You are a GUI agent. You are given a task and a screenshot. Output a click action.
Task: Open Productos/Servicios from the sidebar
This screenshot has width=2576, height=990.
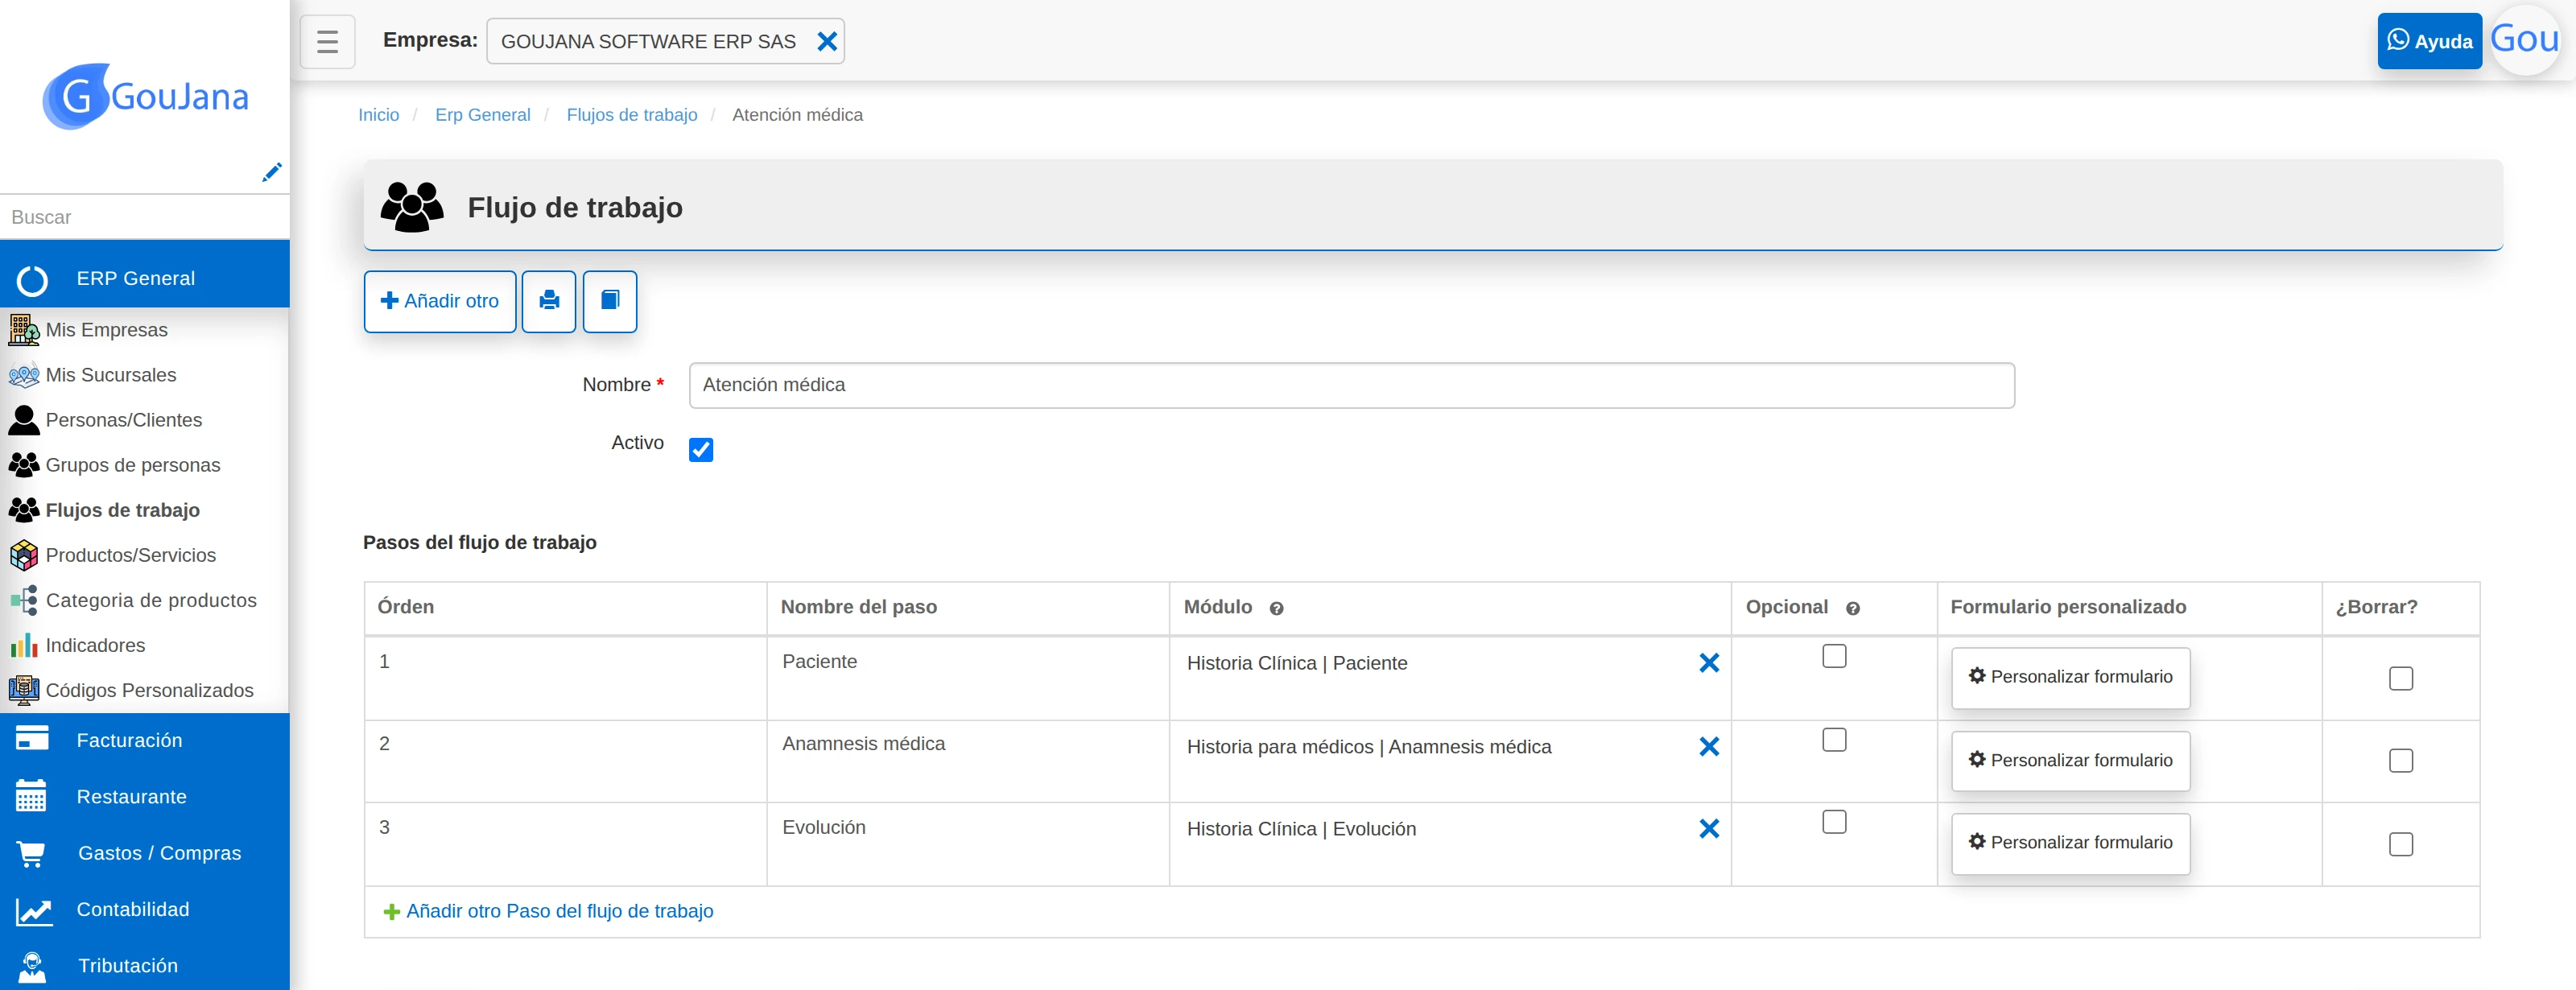click(x=130, y=555)
